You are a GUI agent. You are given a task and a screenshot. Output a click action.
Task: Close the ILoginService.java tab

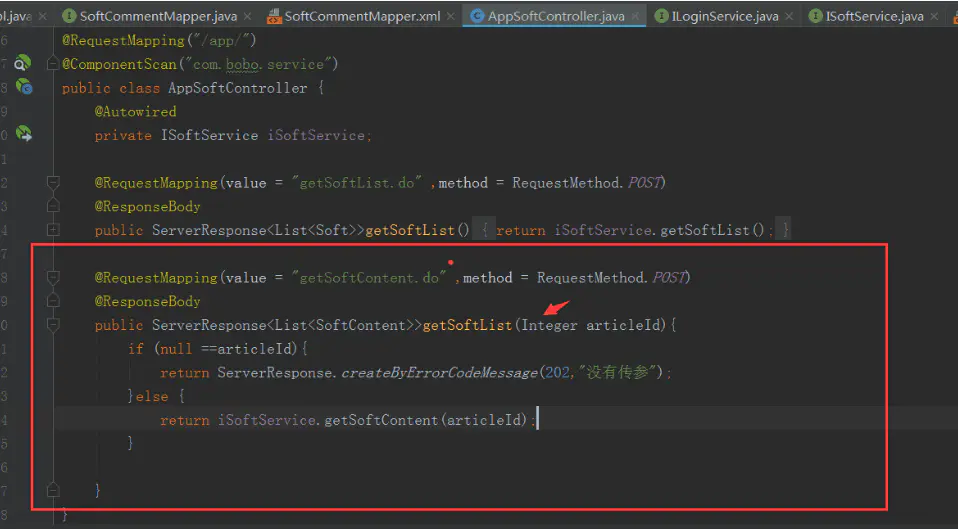(x=789, y=16)
